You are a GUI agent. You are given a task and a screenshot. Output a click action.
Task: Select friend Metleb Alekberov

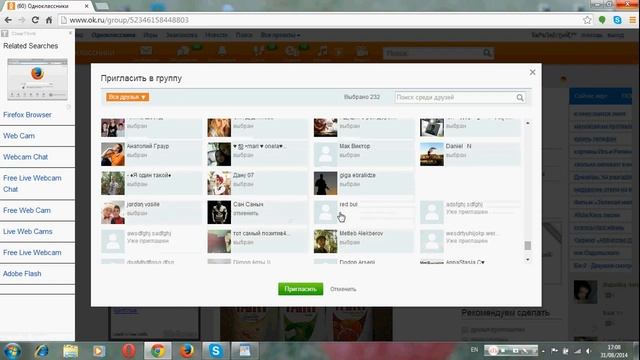point(364,241)
